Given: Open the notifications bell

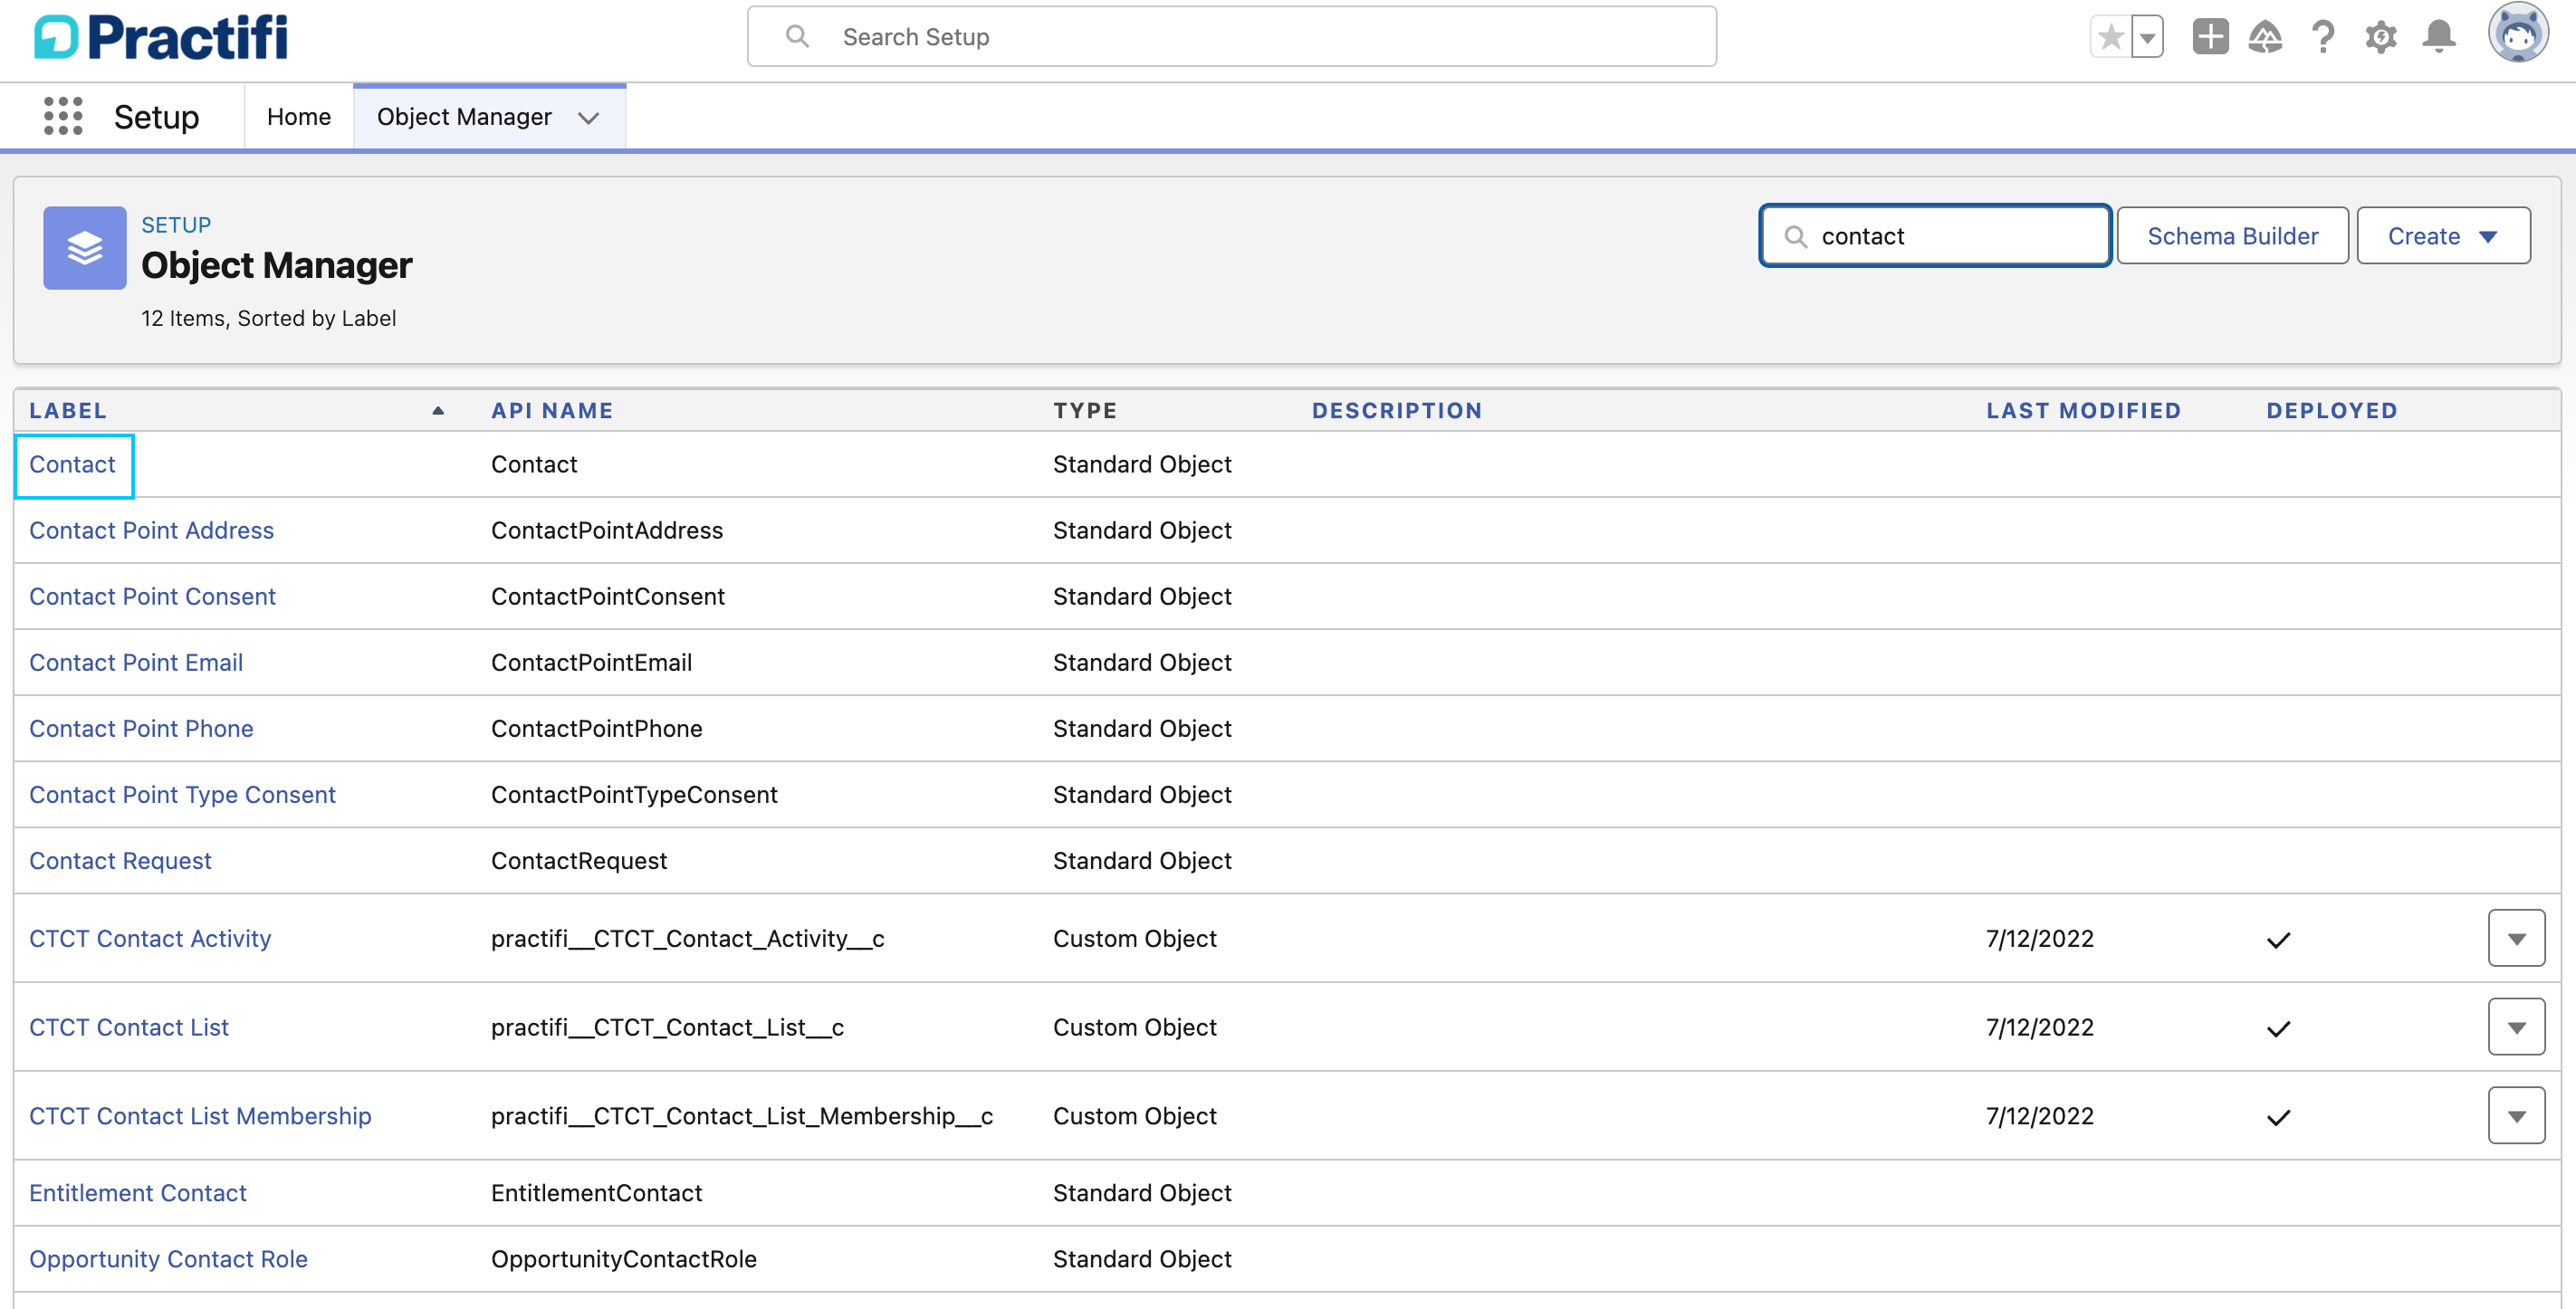Looking at the screenshot, I should [2439, 37].
